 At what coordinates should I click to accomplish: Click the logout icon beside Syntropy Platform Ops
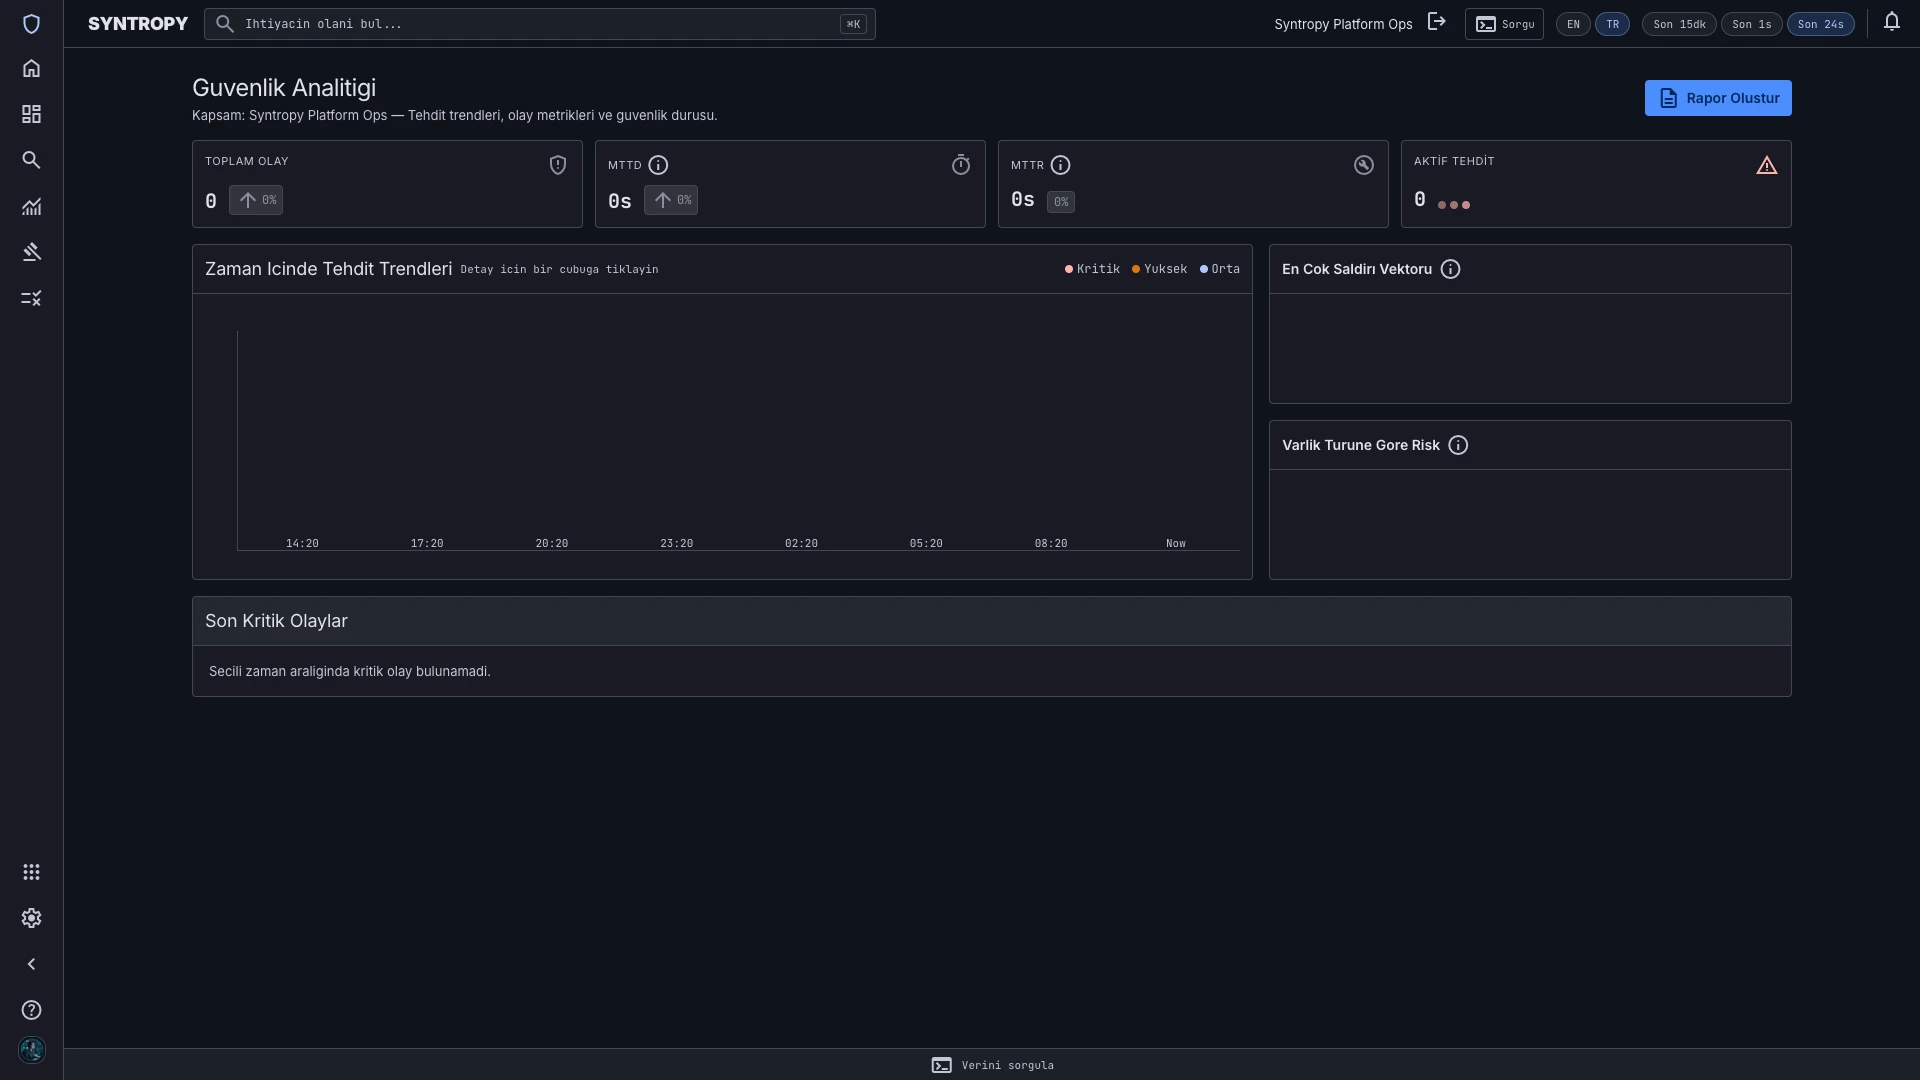click(x=1436, y=22)
